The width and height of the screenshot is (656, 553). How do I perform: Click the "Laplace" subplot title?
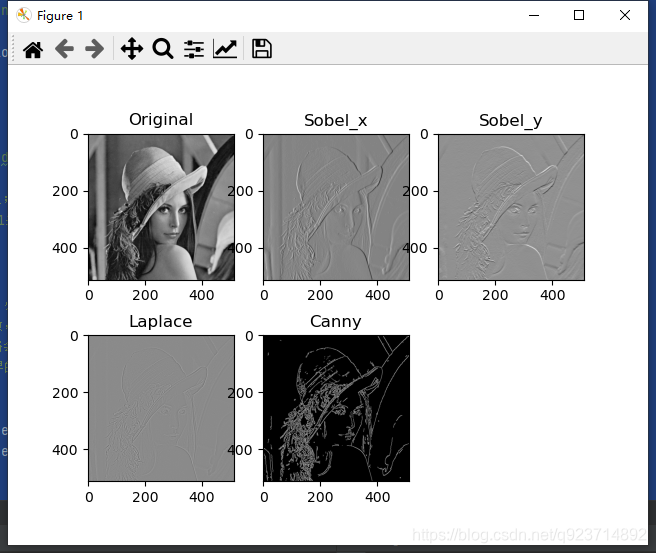click(x=161, y=322)
